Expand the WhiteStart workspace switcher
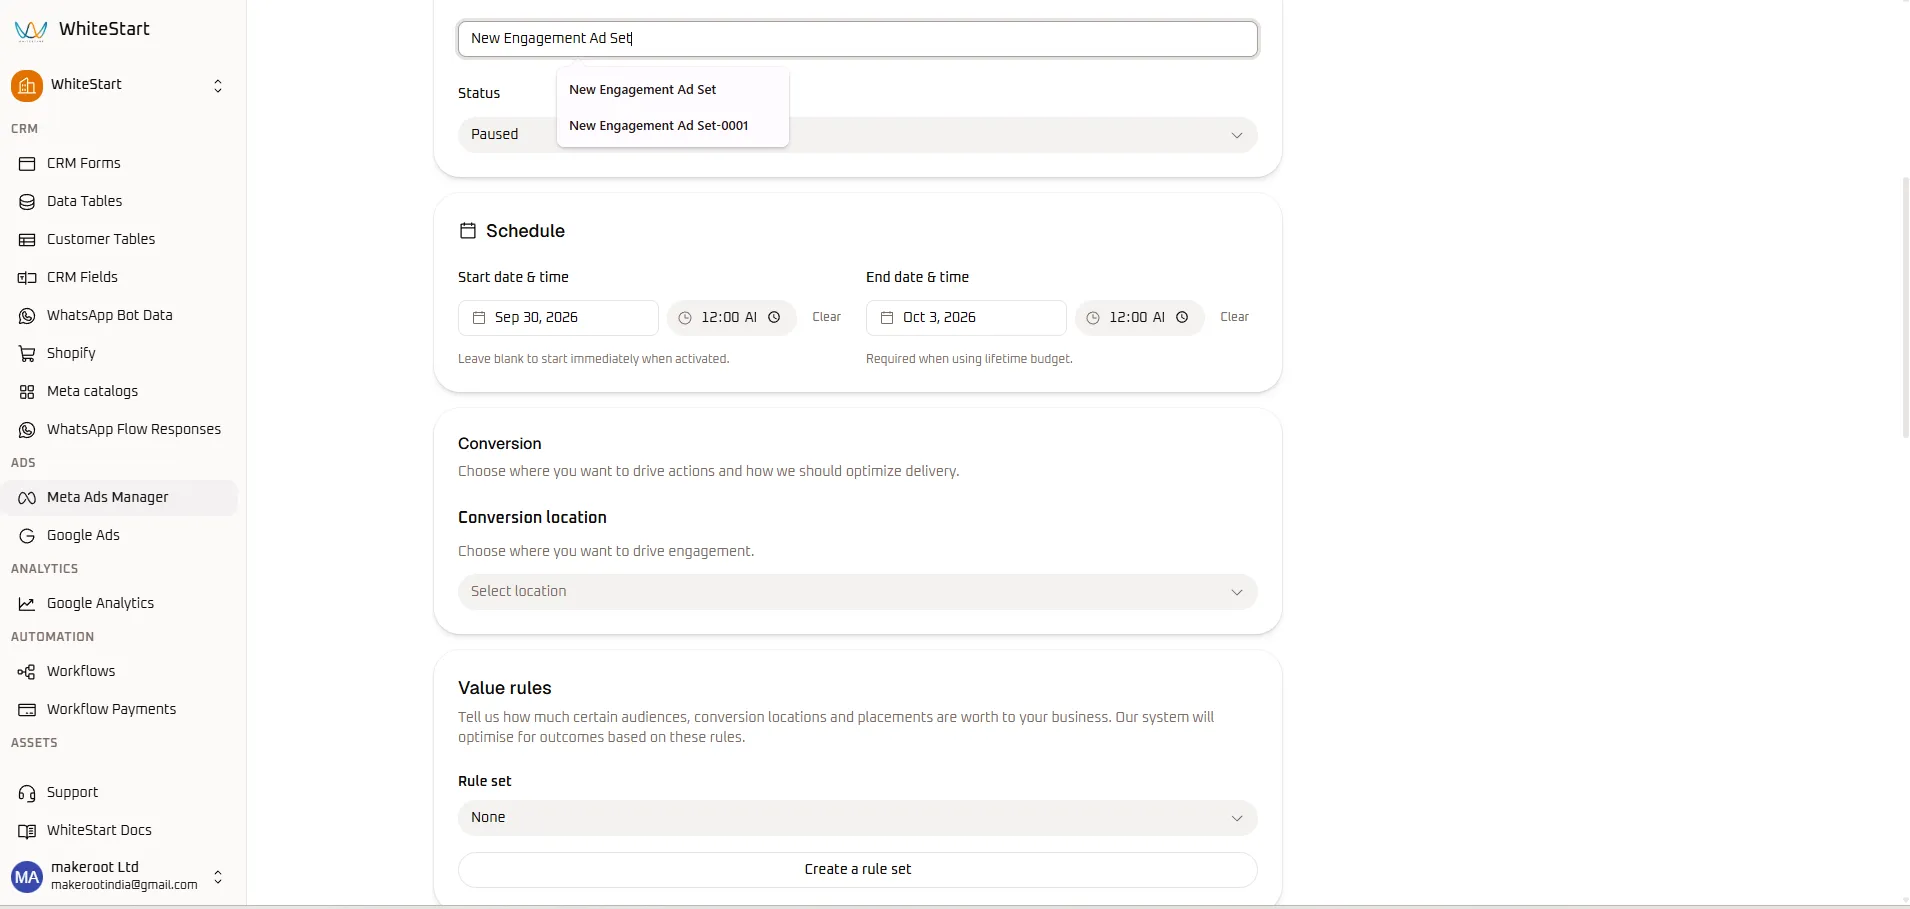1910x909 pixels. pos(218,86)
